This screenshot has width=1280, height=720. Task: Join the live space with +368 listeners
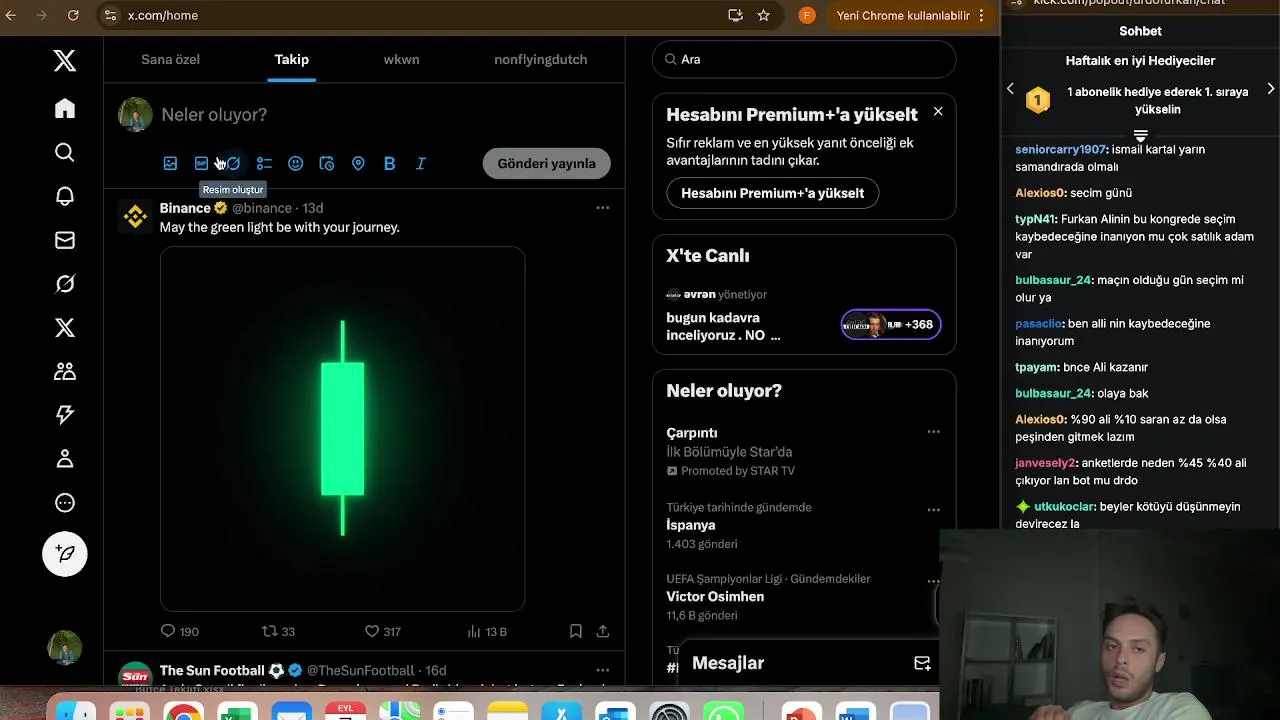tap(890, 324)
